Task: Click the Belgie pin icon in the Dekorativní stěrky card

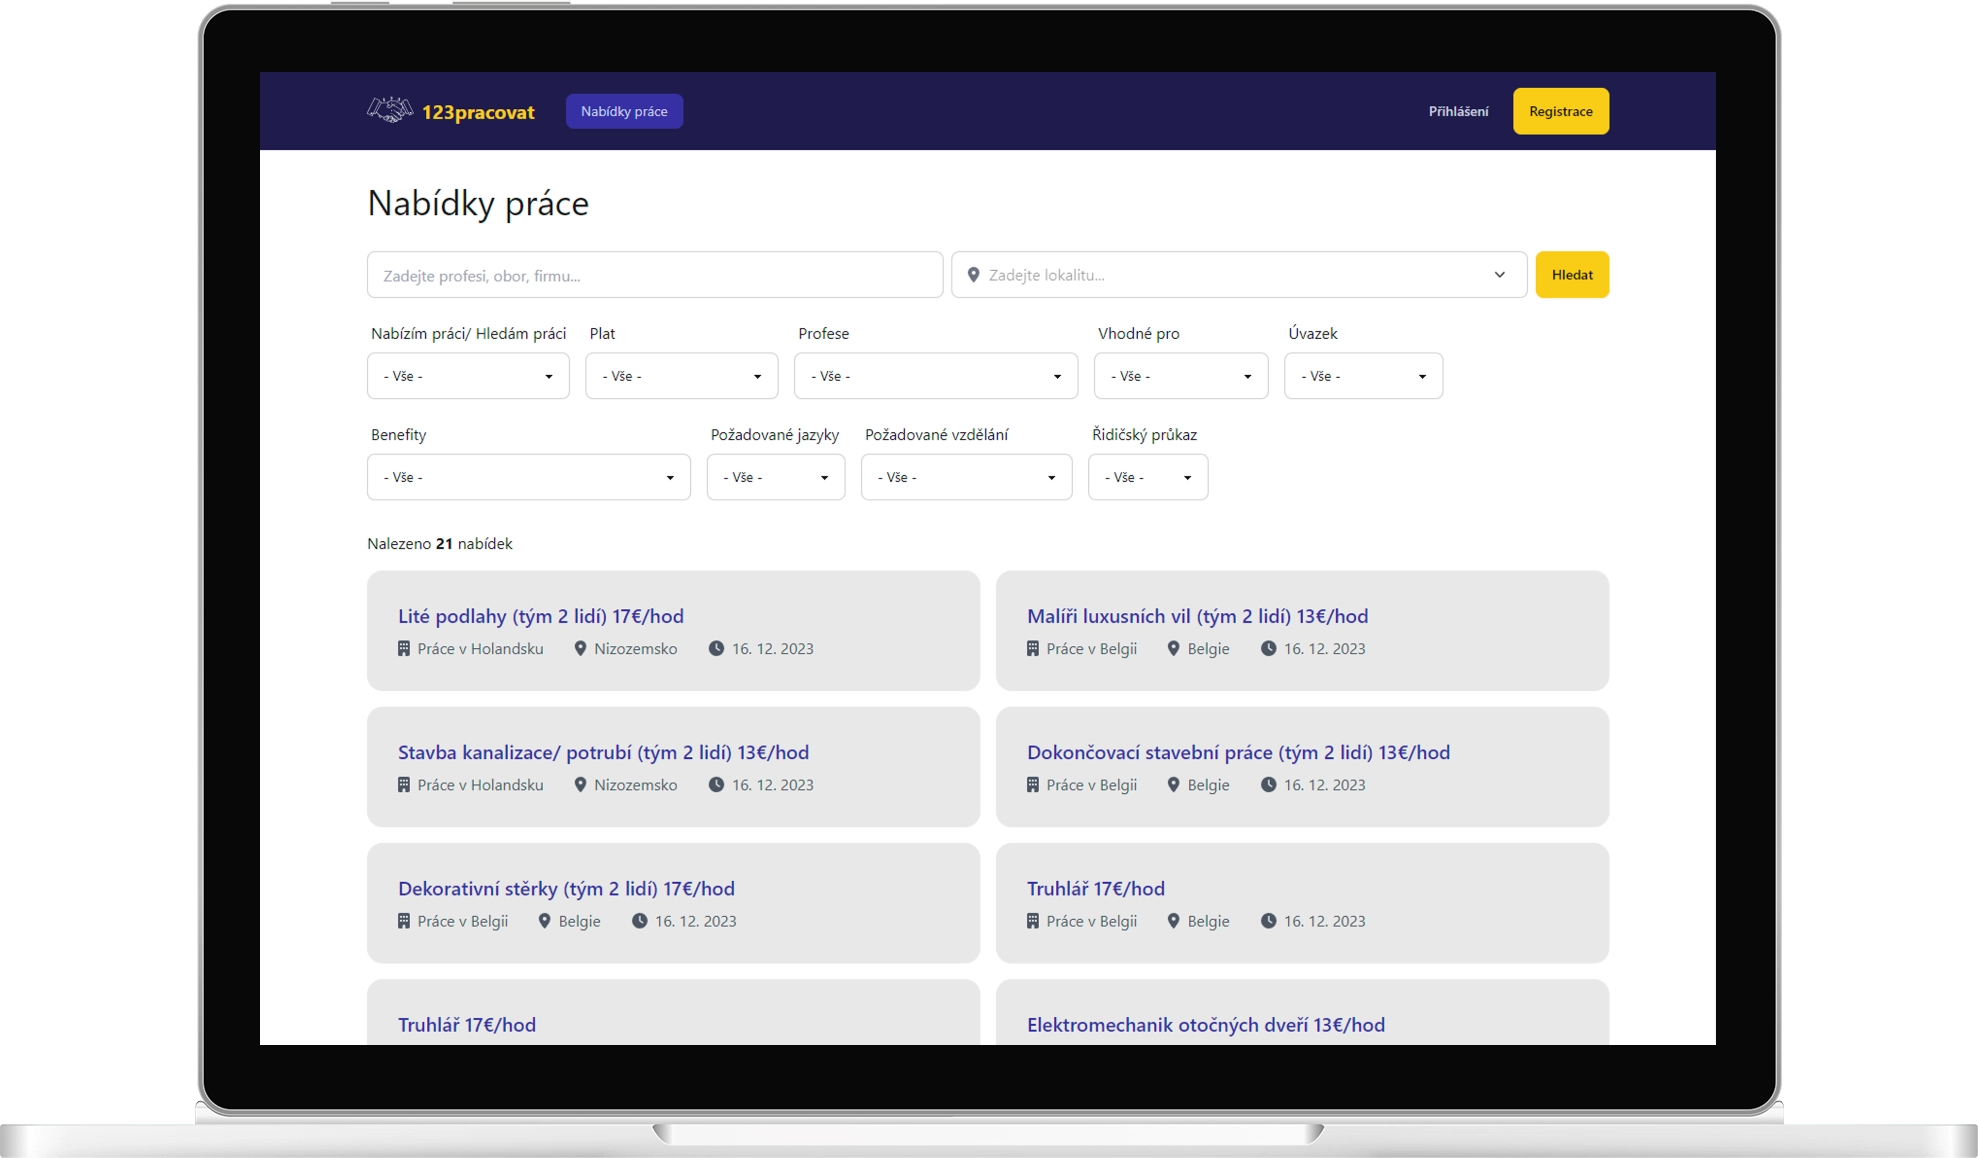Action: coord(544,921)
